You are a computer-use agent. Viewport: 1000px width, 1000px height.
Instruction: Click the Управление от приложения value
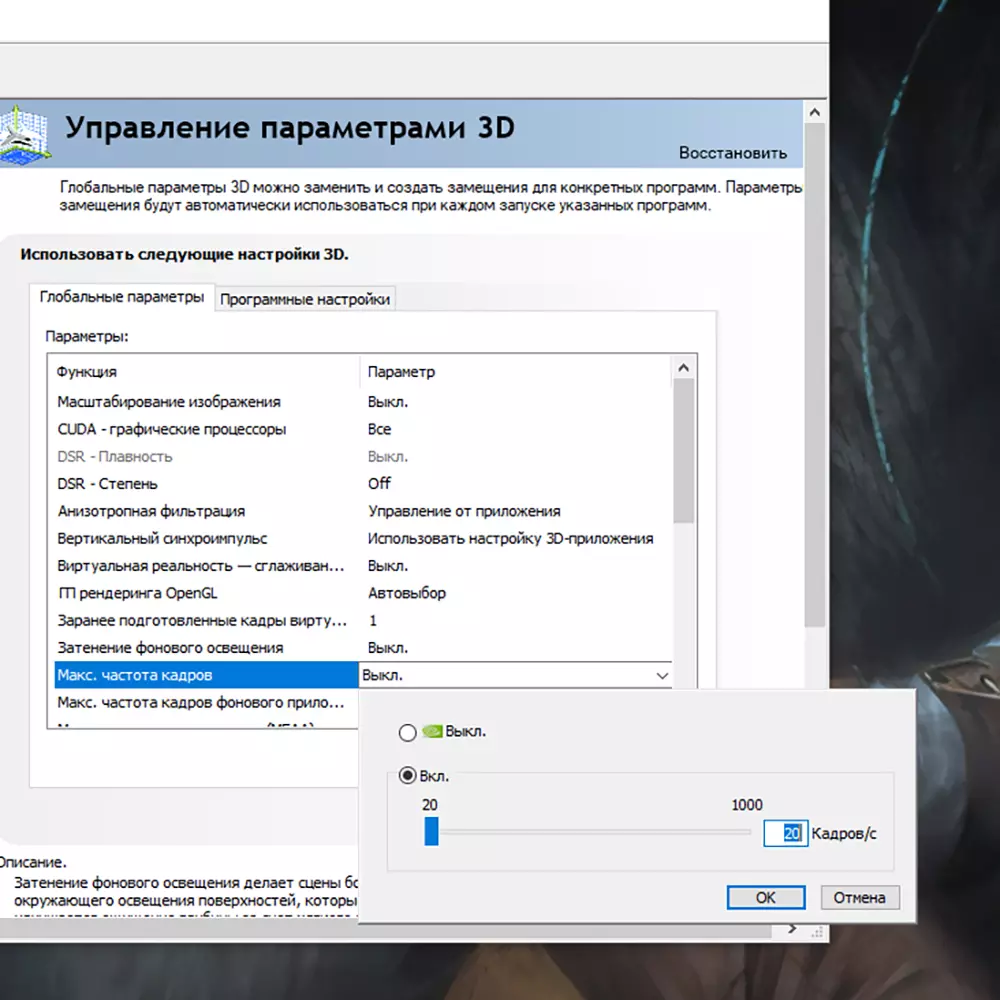coord(464,511)
